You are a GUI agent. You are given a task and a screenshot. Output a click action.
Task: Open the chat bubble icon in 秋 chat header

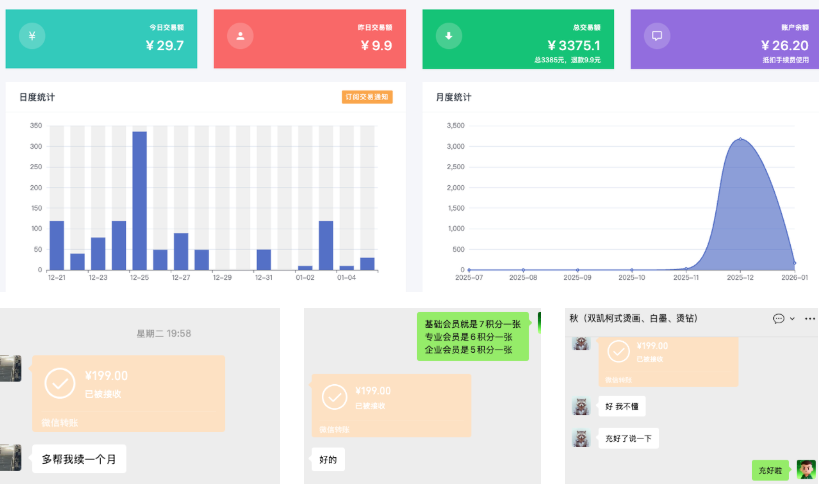(778, 319)
